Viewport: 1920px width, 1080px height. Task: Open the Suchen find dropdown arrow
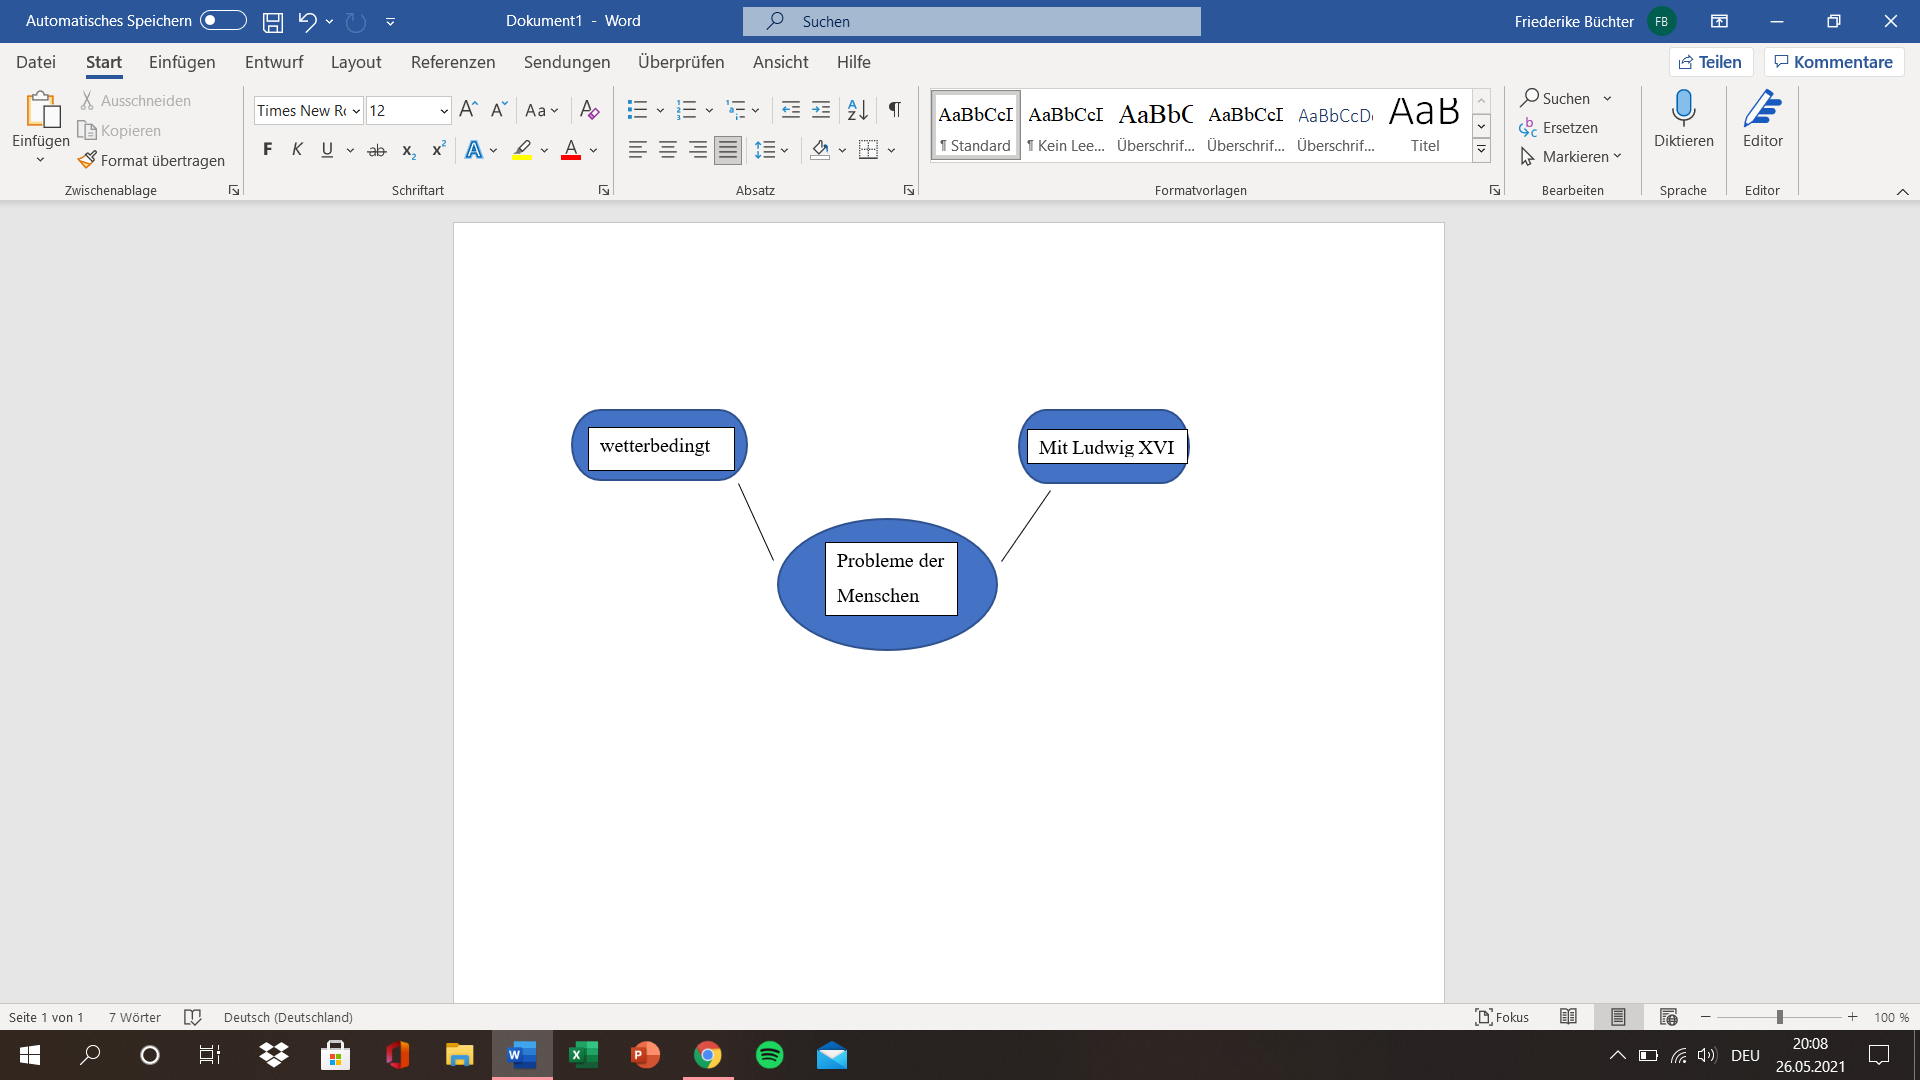(1607, 98)
